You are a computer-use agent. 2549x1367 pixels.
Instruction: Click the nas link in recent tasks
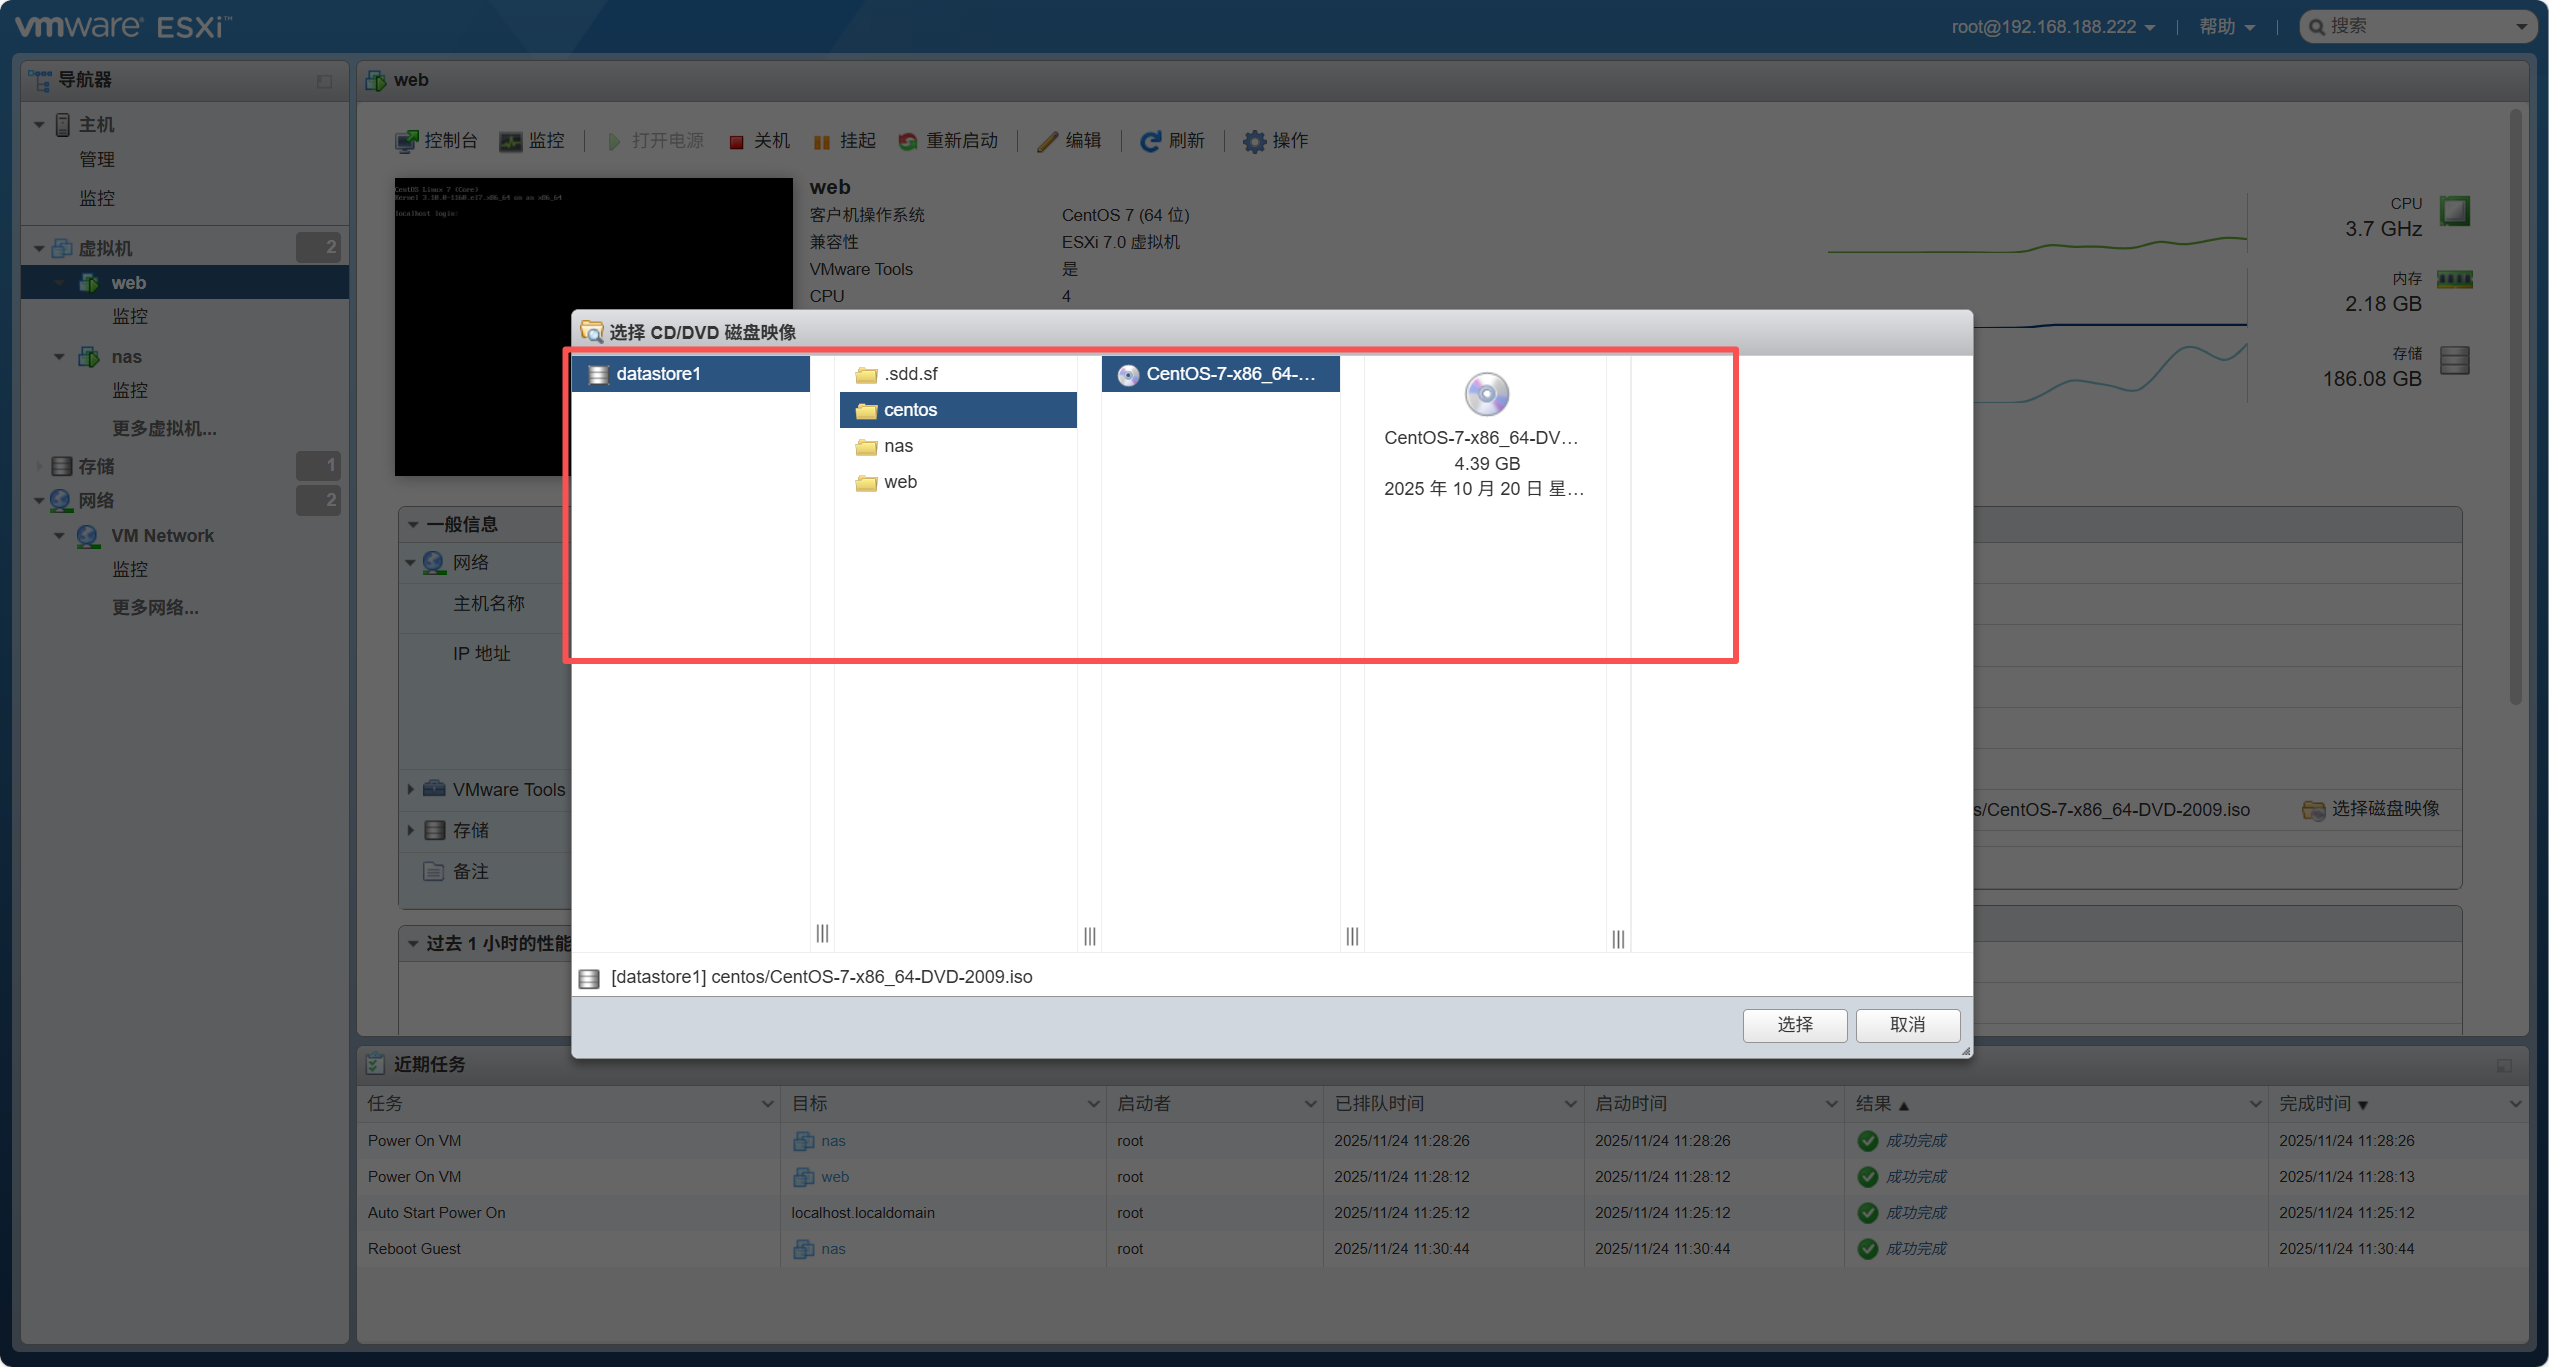point(833,1141)
